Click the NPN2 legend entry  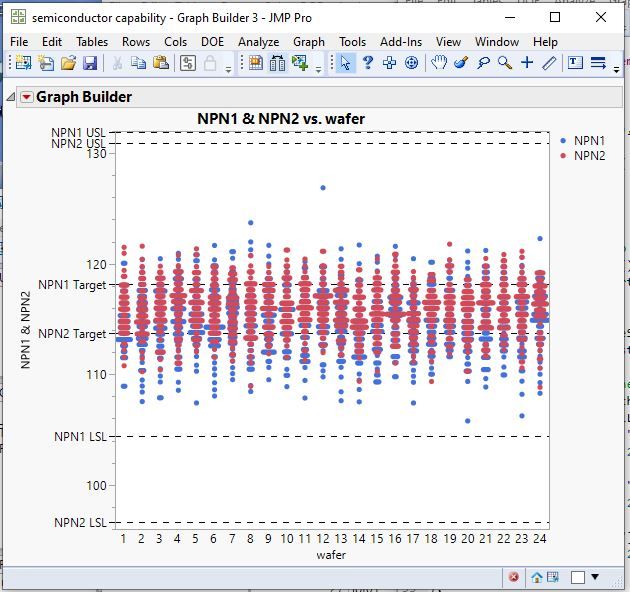pyautogui.click(x=589, y=155)
